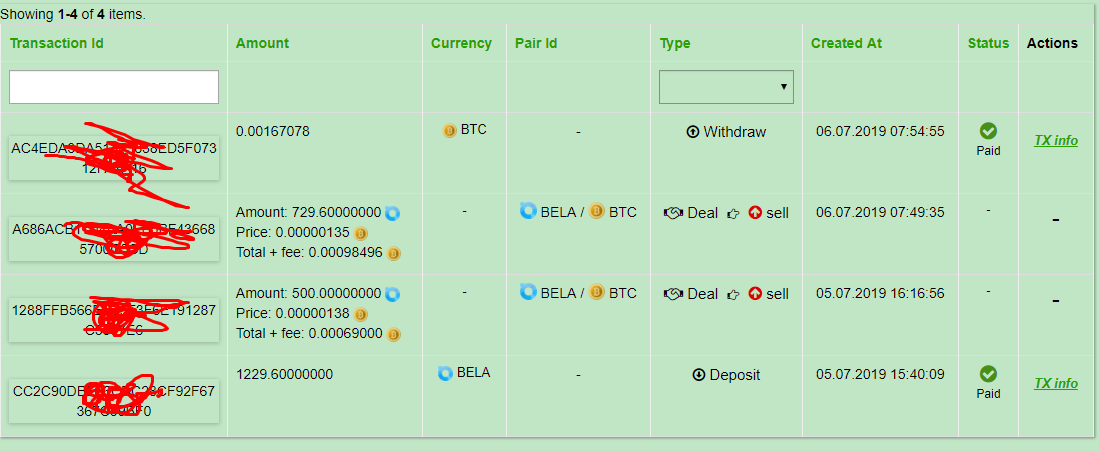Click the green Paid checkmark on Deposit row
This screenshot has width=1099, height=451.
click(988, 374)
